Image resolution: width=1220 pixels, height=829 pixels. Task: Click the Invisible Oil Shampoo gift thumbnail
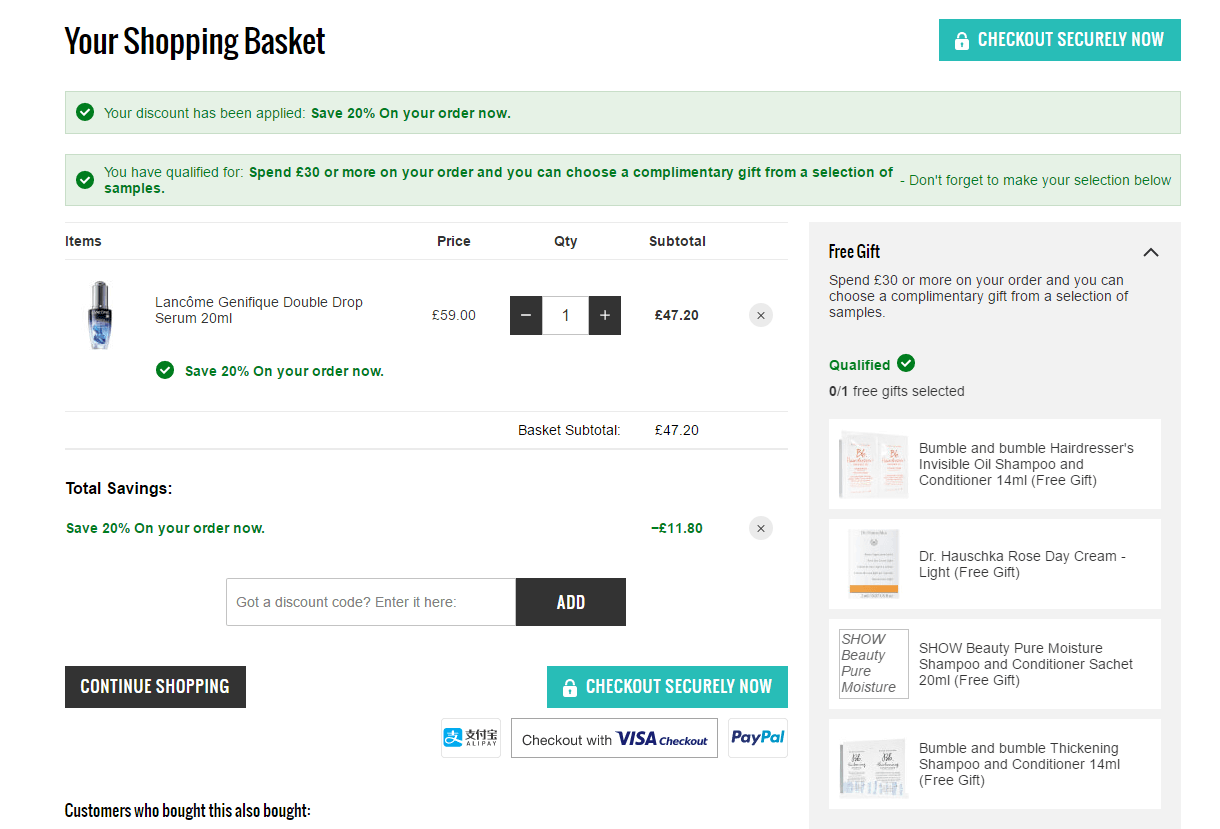click(874, 464)
